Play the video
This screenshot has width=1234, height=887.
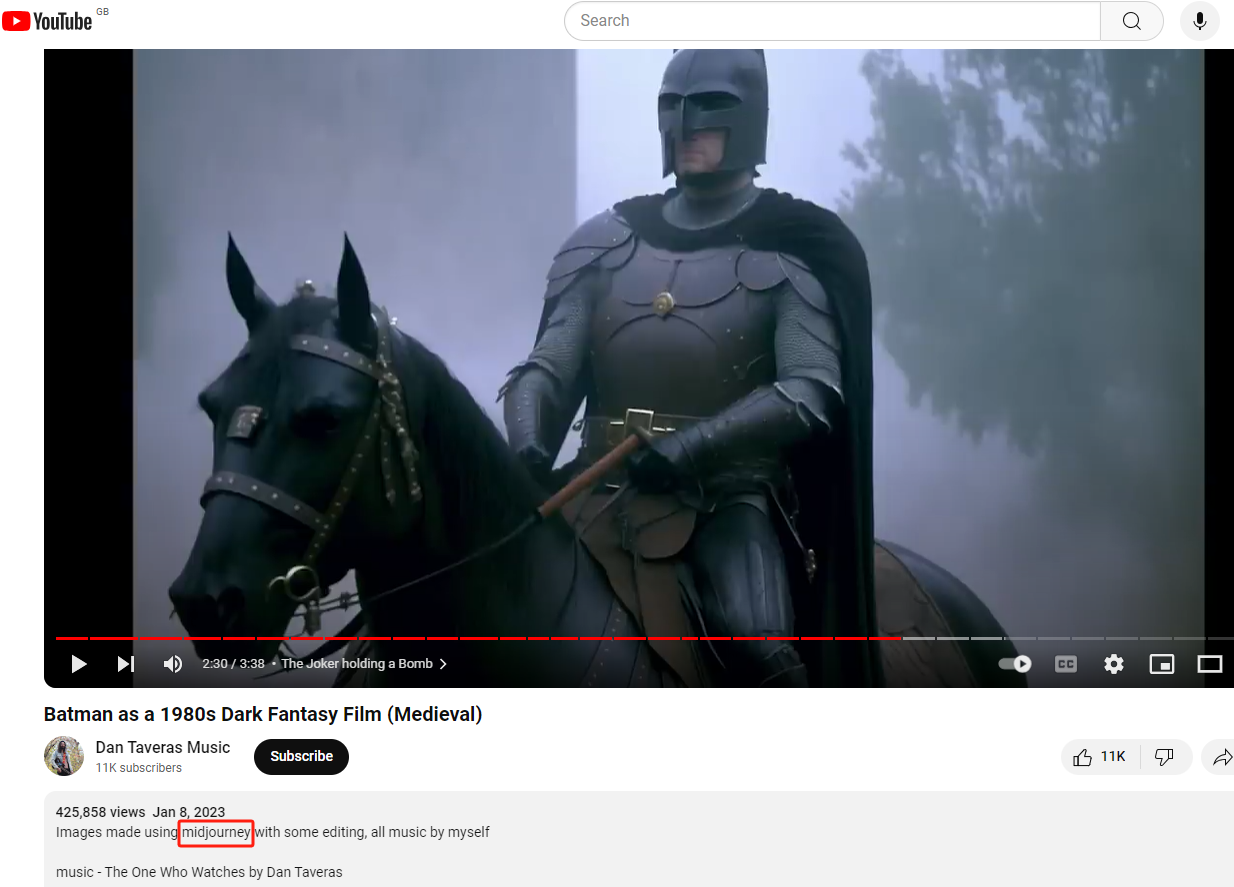(x=79, y=664)
